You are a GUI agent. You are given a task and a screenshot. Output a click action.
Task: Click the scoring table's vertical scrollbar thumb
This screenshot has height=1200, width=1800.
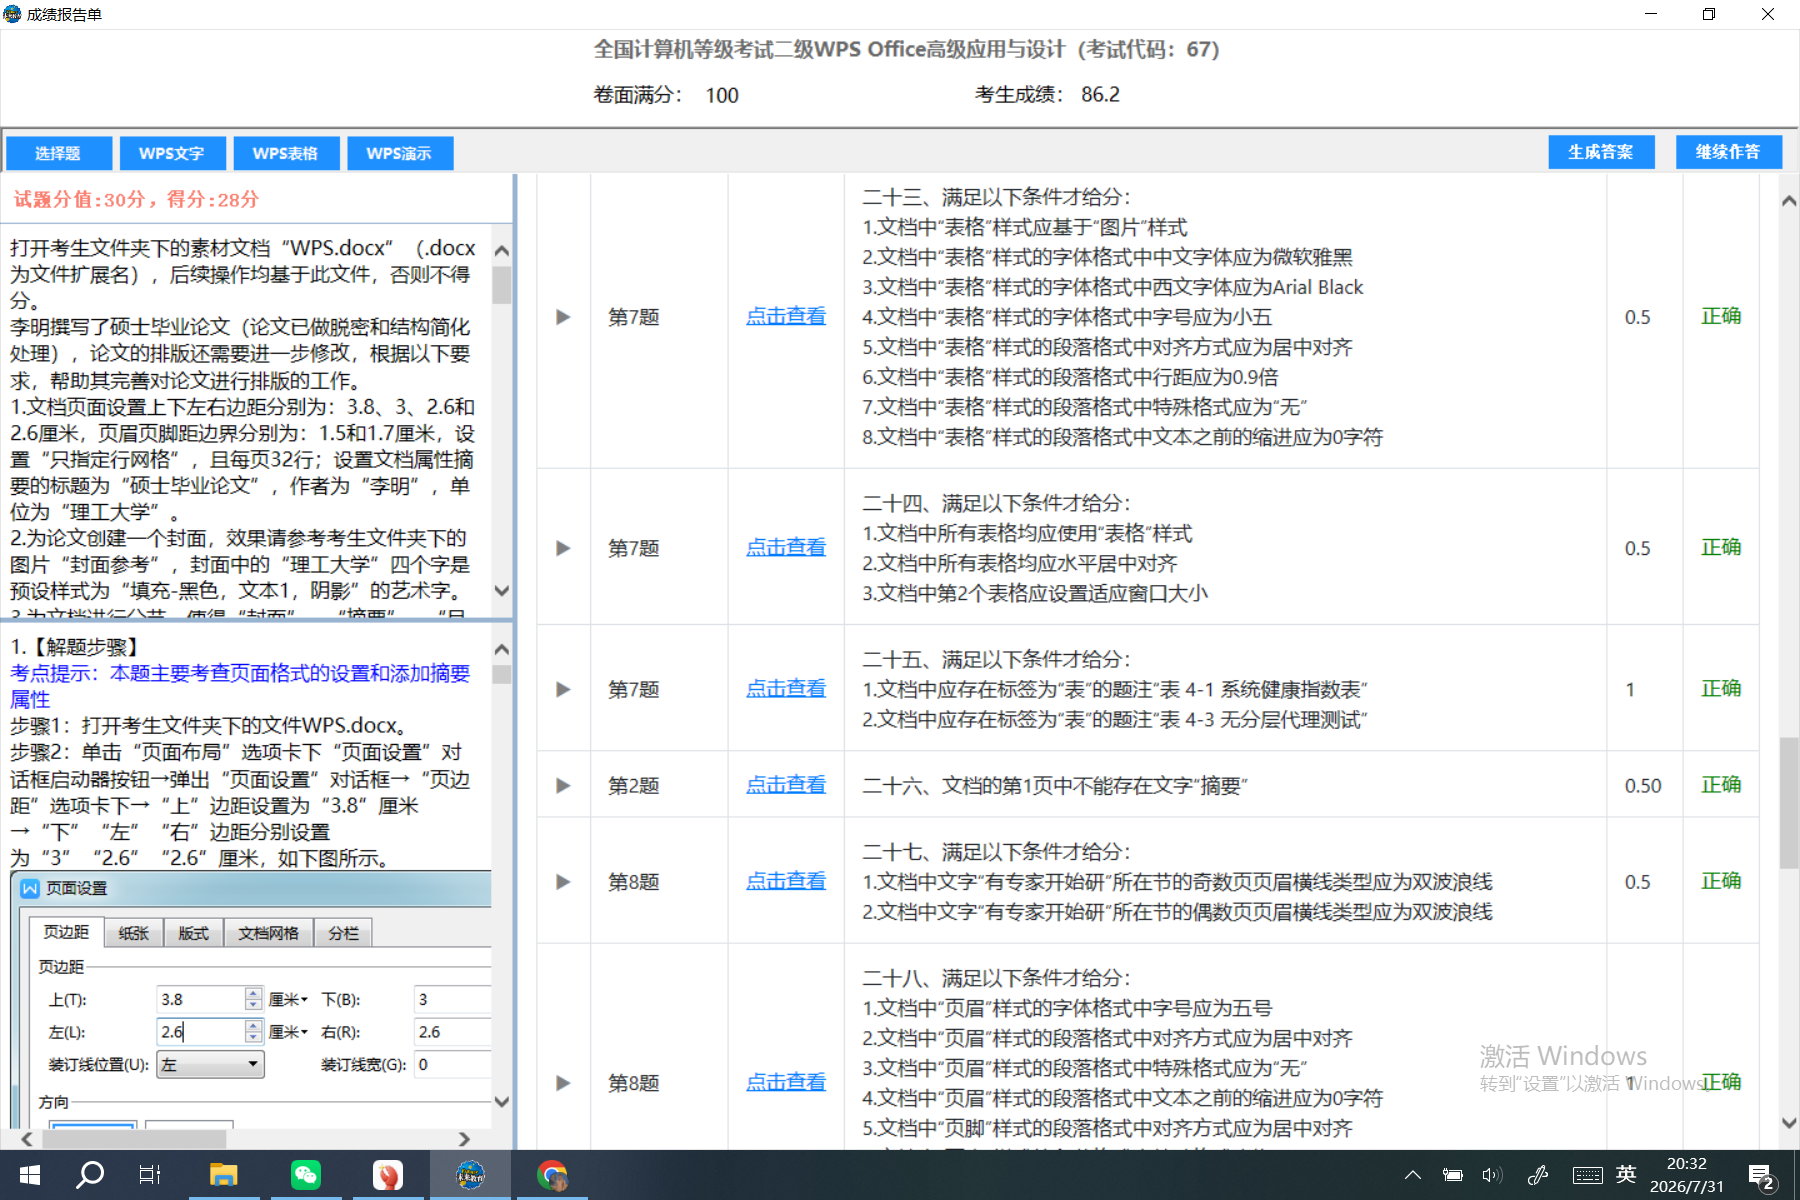1789,803
